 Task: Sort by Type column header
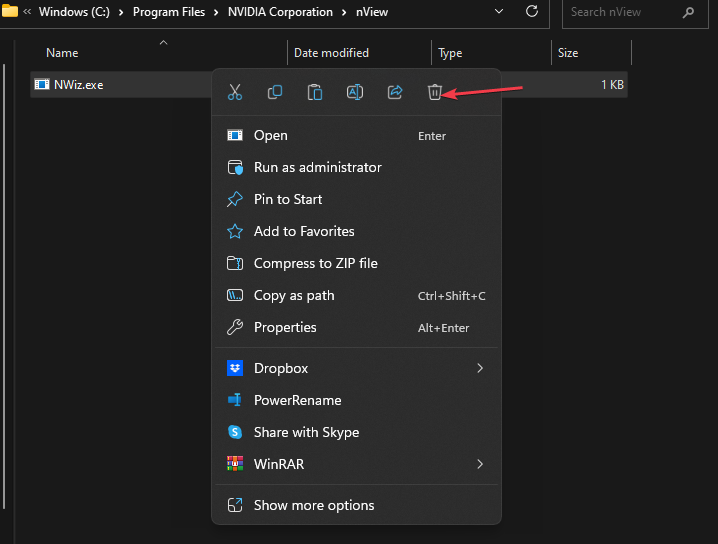coord(450,53)
